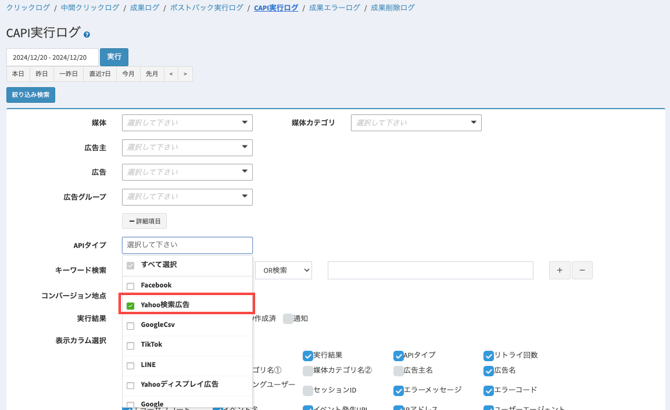Click the APIタイプ select field
The width and height of the screenshot is (670, 410).
187,245
